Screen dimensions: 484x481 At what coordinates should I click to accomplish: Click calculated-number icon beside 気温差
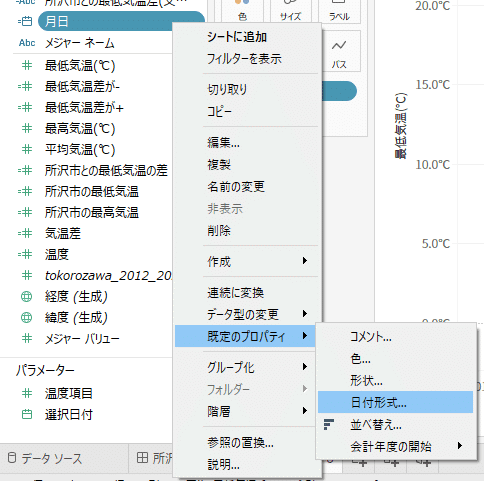point(25,233)
